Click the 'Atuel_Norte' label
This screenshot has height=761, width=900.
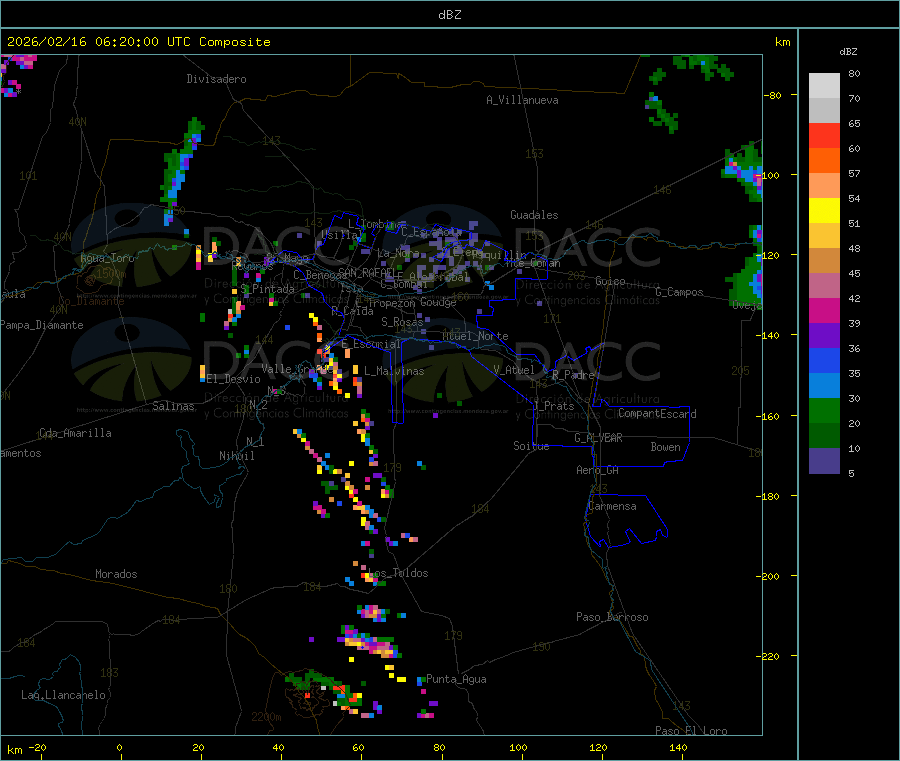475,336
